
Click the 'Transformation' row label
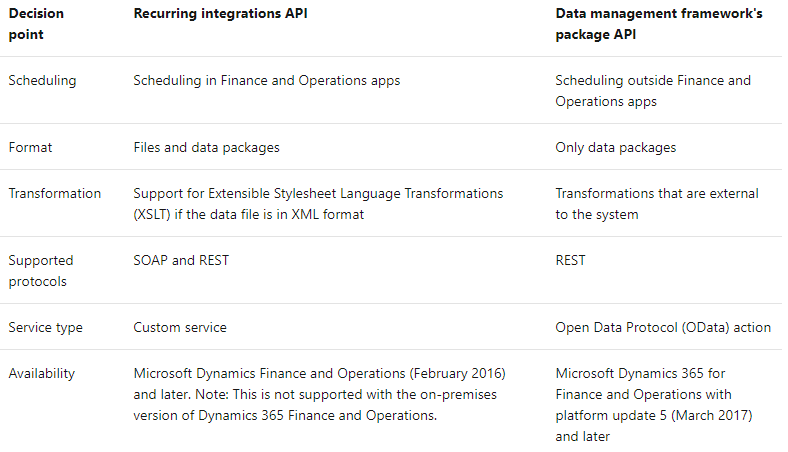54,193
